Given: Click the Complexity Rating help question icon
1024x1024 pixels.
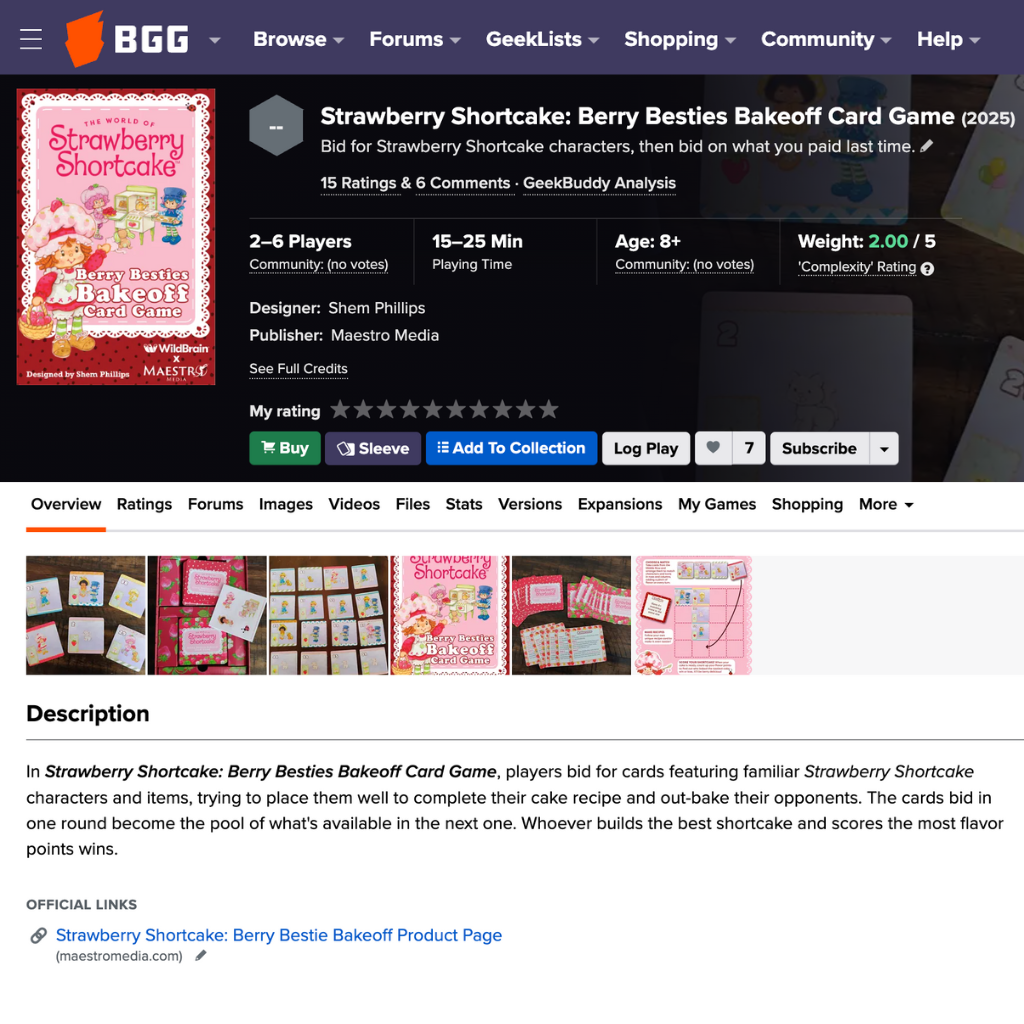Looking at the screenshot, I should pyautogui.click(x=927, y=268).
